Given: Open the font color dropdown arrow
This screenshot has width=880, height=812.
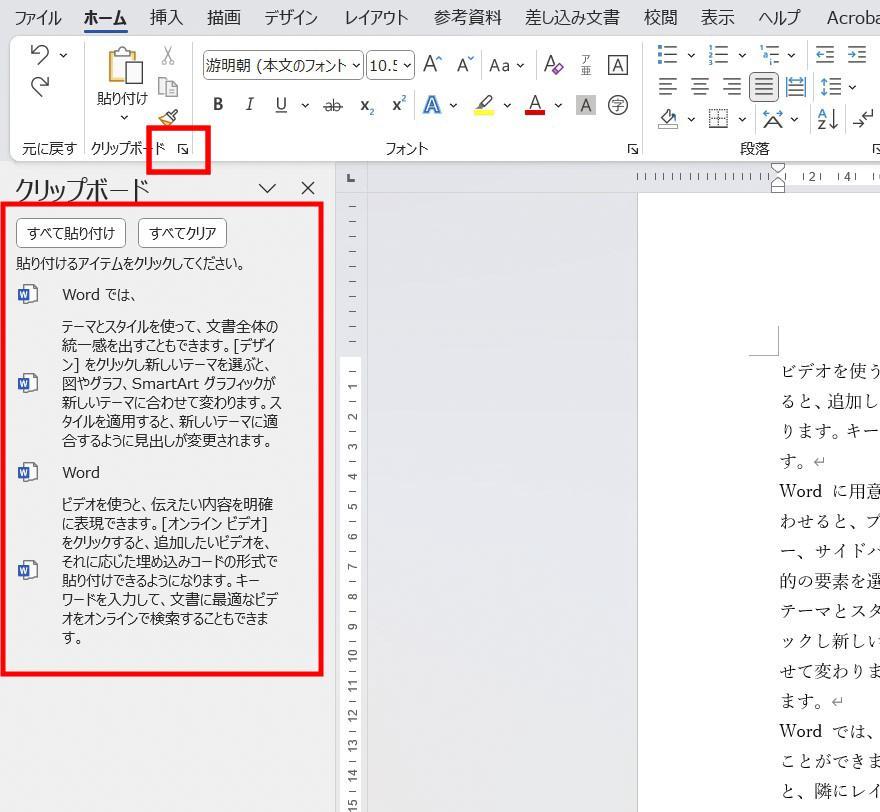Looking at the screenshot, I should (558, 105).
